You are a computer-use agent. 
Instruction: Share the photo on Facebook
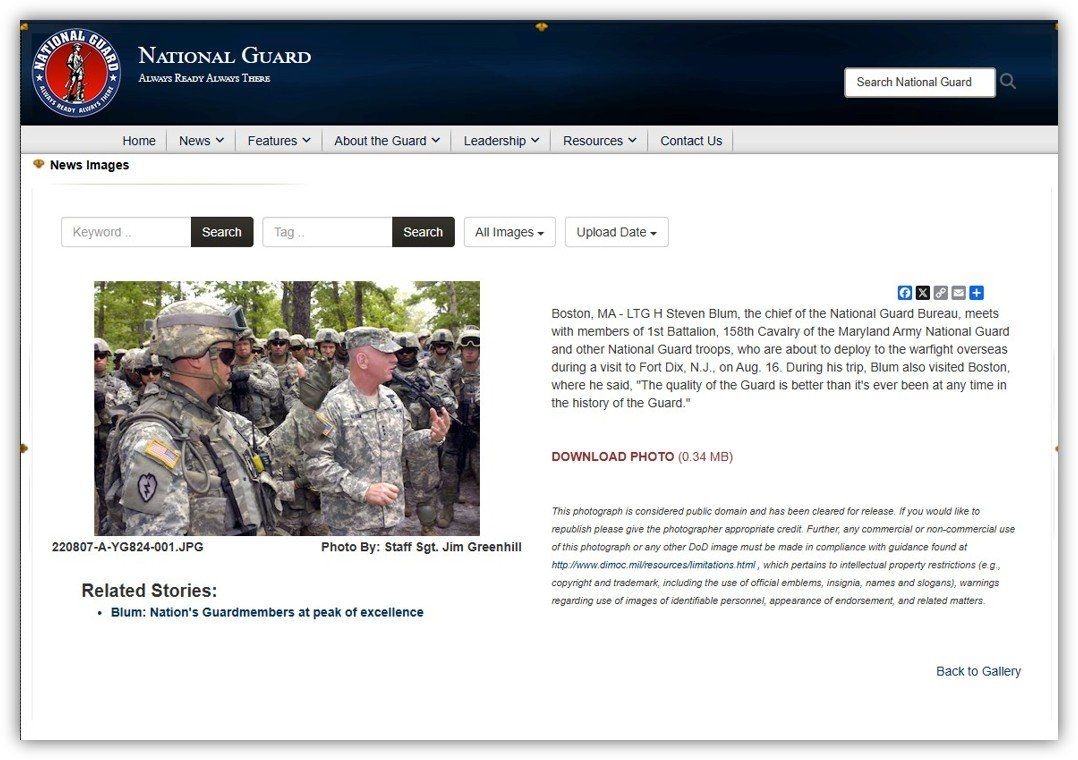(x=905, y=293)
